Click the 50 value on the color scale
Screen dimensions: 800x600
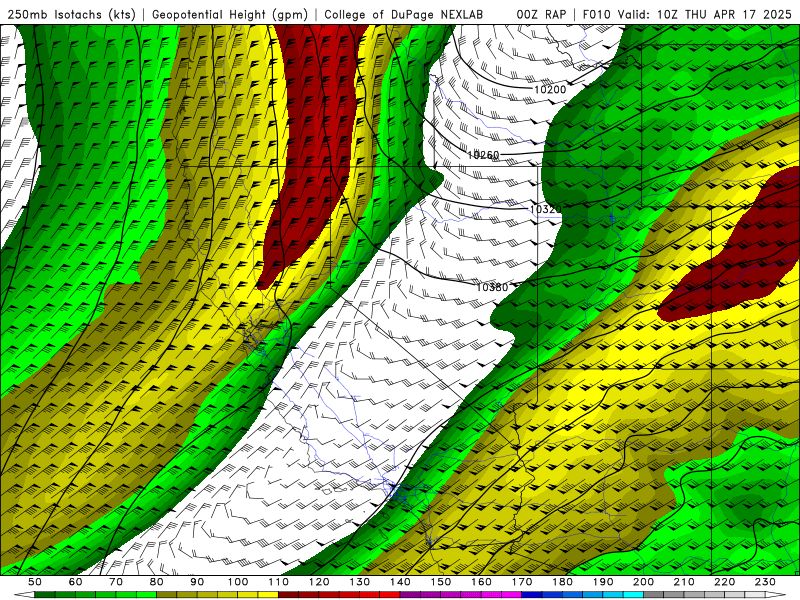click(35, 582)
